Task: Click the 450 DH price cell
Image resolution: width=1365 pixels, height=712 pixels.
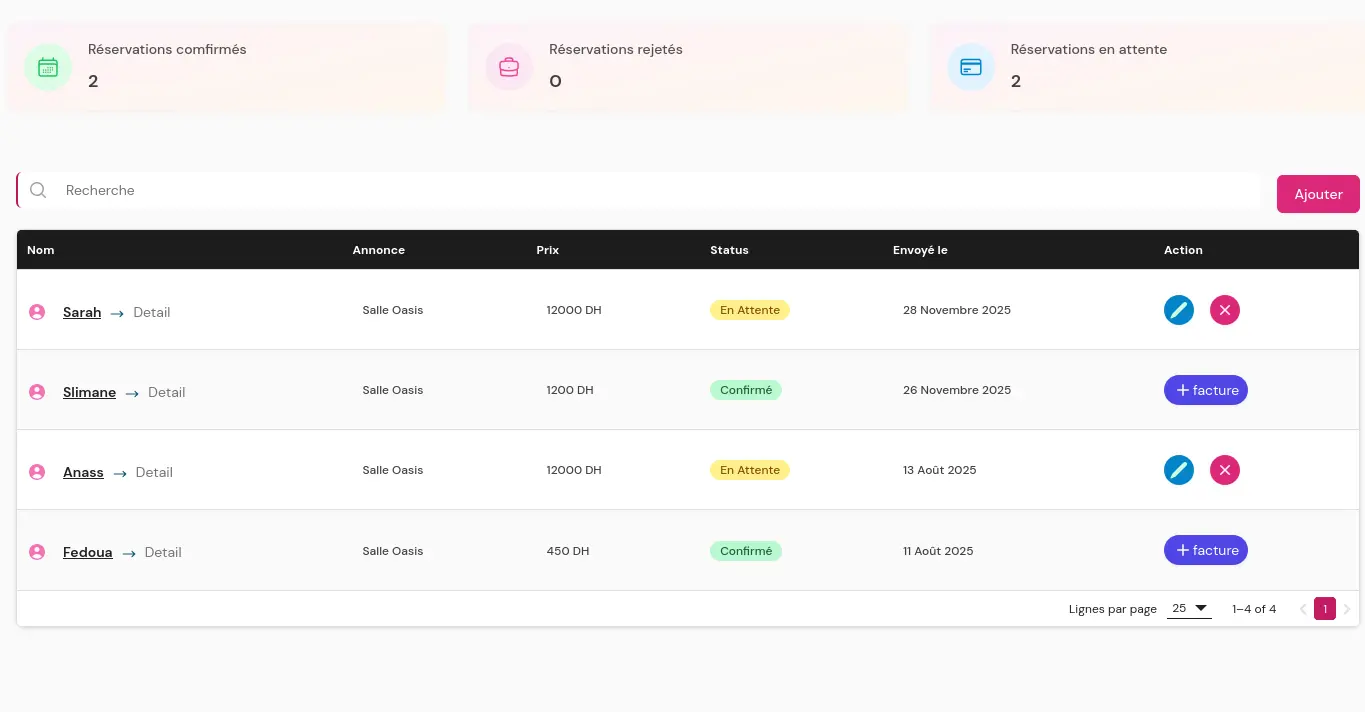Action: click(x=568, y=551)
